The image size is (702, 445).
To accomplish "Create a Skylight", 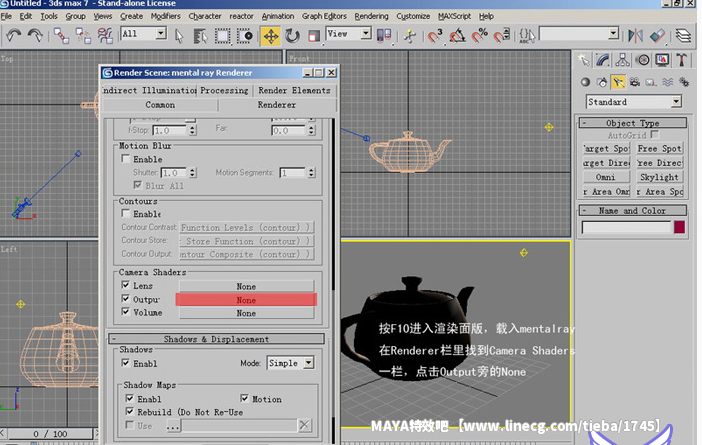I will [x=659, y=177].
